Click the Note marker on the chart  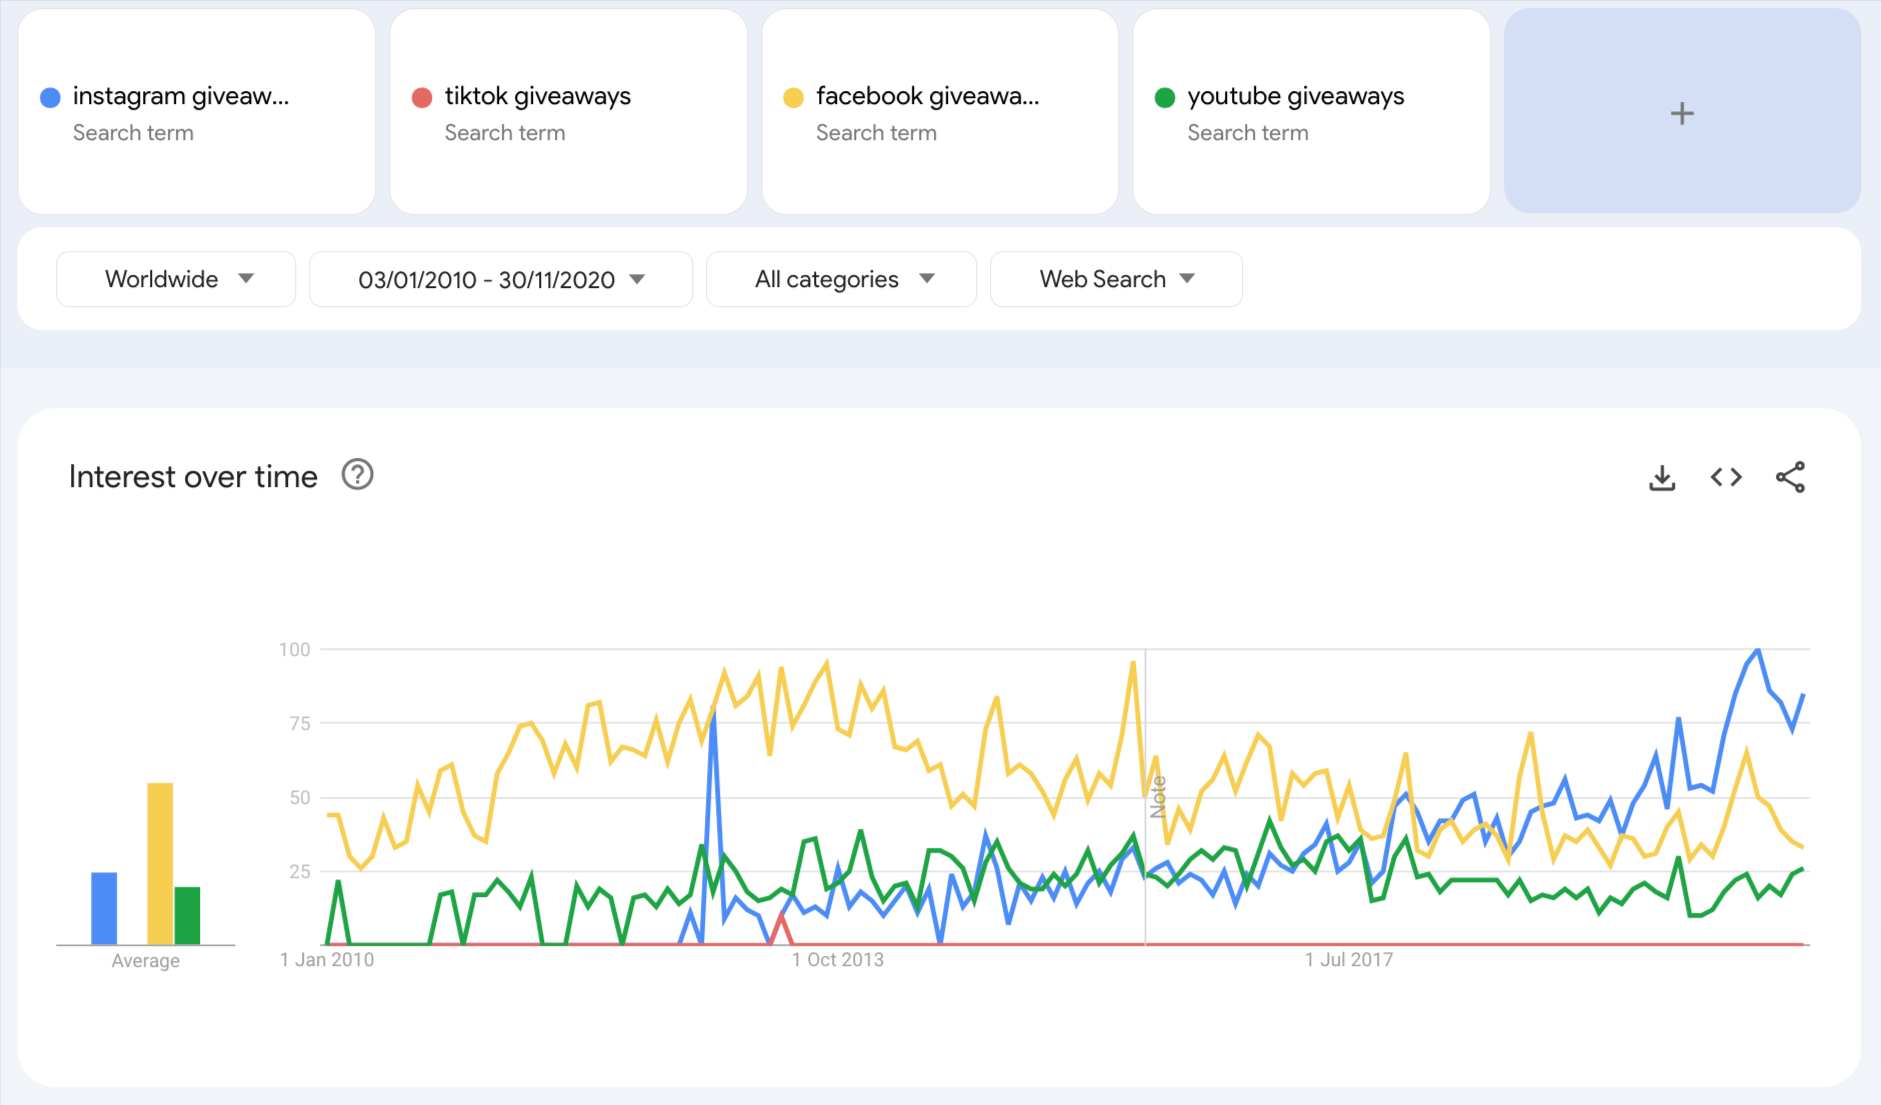point(1158,797)
